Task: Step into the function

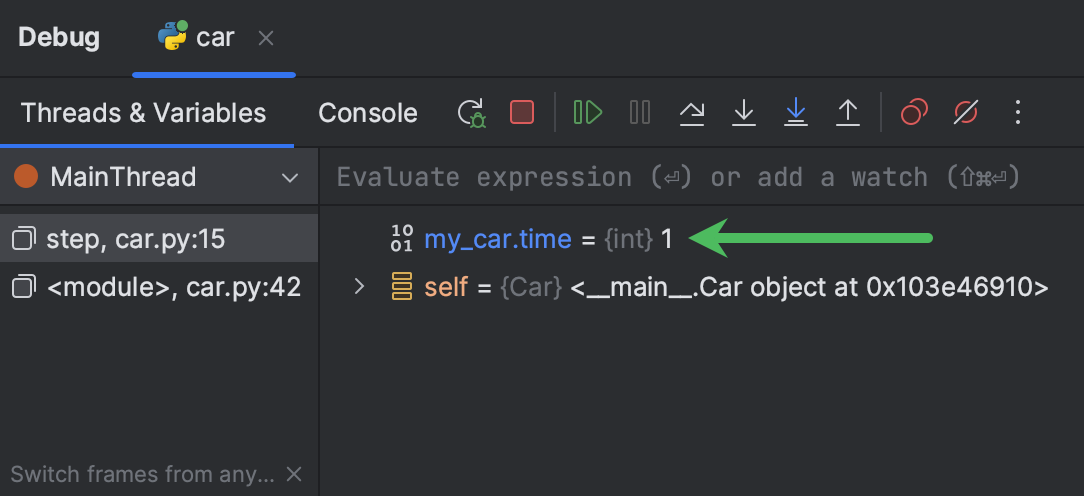Action: pos(744,112)
